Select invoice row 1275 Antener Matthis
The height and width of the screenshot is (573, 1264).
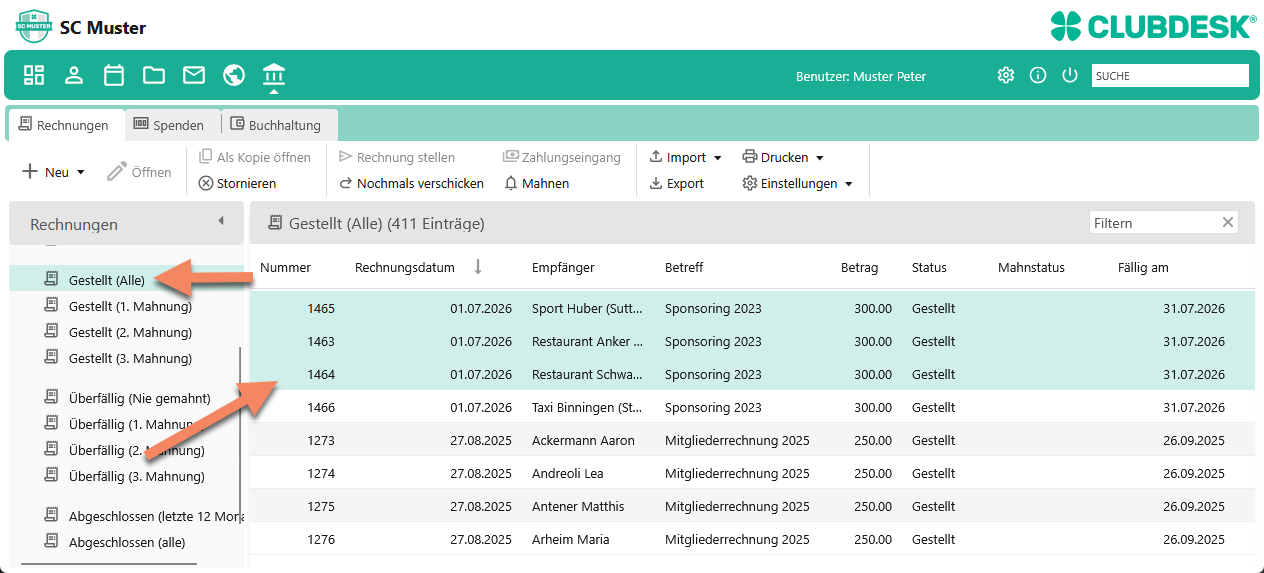752,506
